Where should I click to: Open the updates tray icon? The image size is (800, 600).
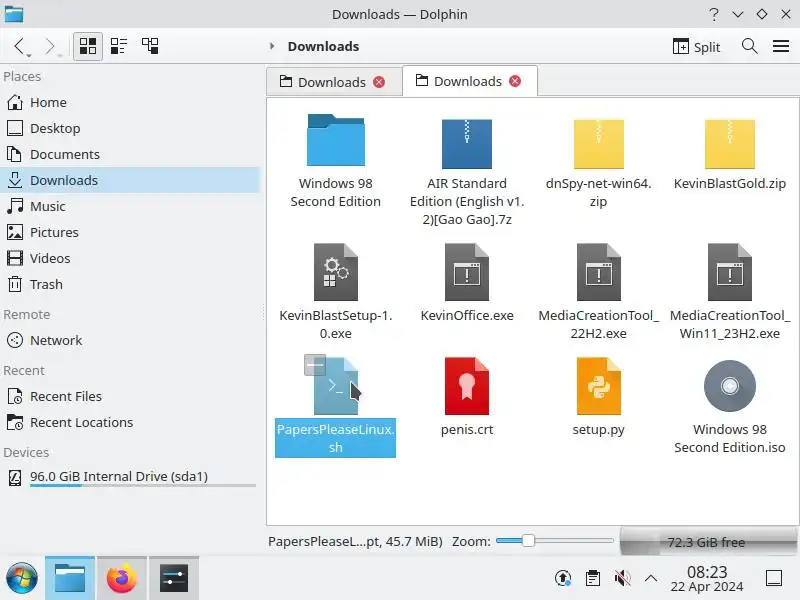[563, 578]
